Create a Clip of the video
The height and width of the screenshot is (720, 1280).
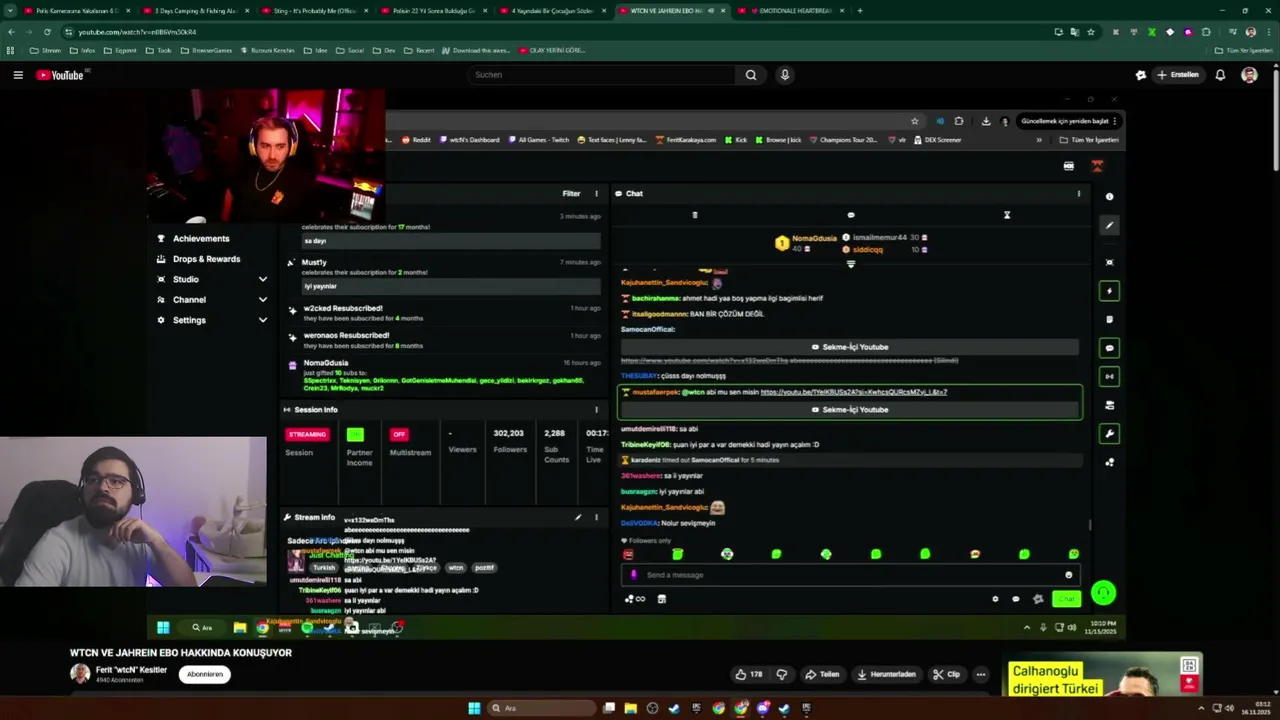click(x=946, y=674)
